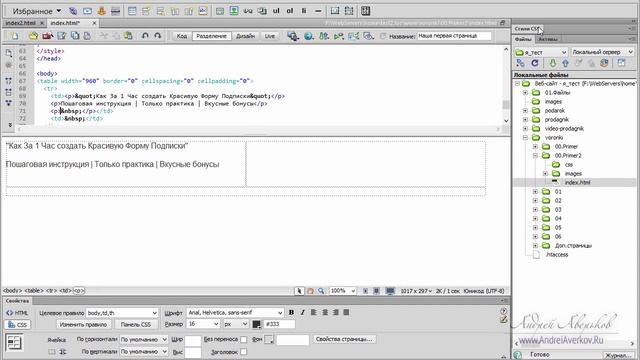Open the font size 16 dropdown

click(203, 324)
